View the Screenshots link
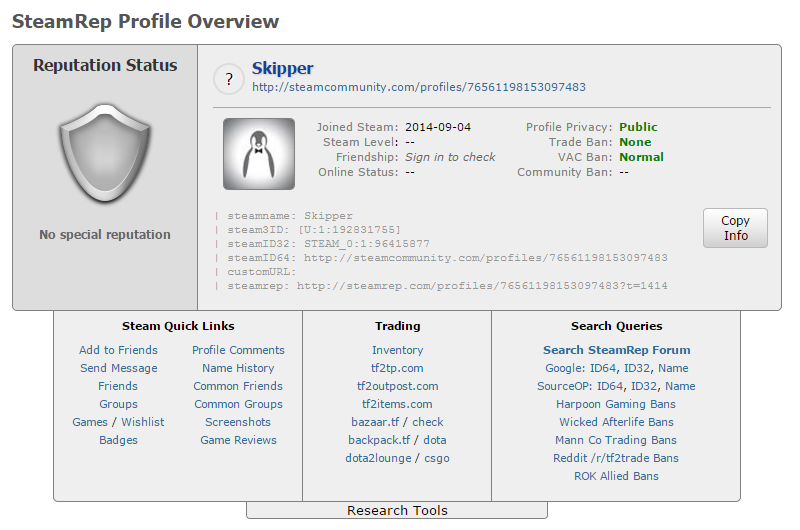This screenshot has width=800, height=530. pos(238,422)
